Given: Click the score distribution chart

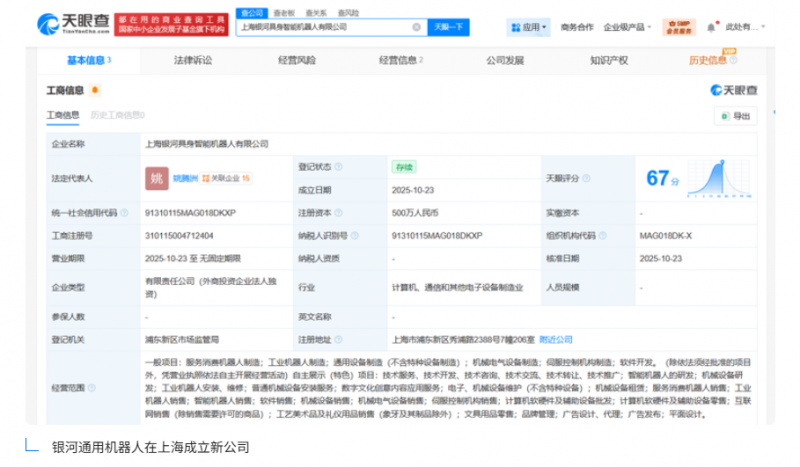Looking at the screenshot, I should coord(719,178).
